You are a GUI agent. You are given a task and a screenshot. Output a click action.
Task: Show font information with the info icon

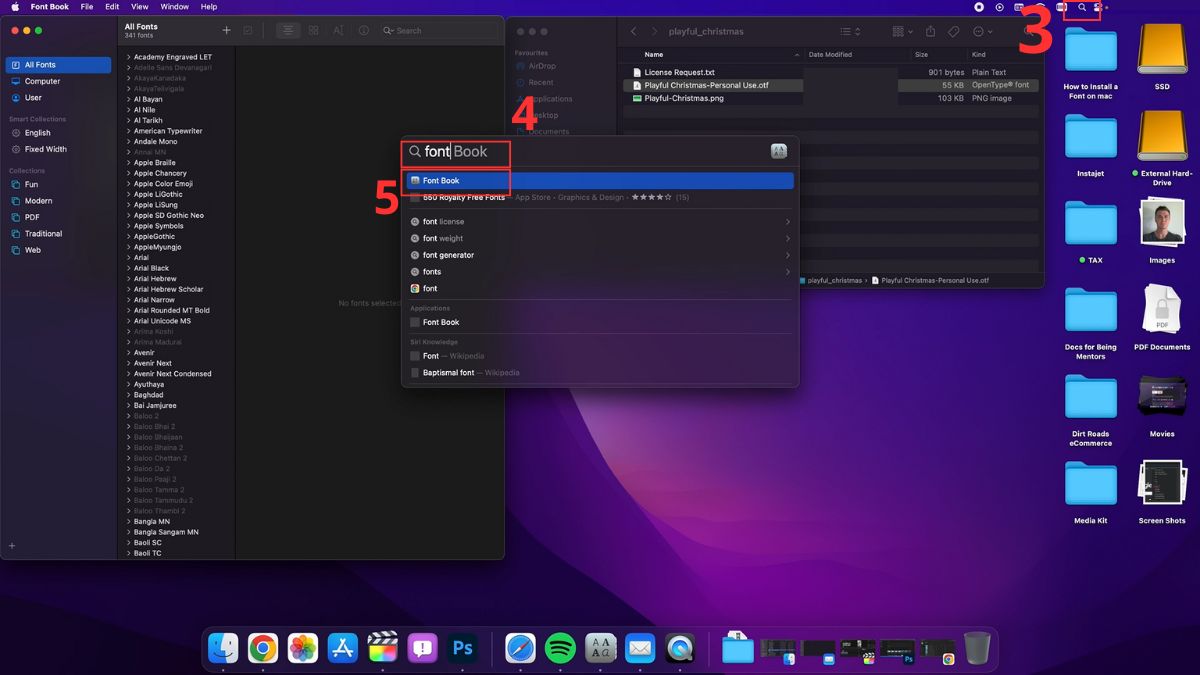point(365,31)
